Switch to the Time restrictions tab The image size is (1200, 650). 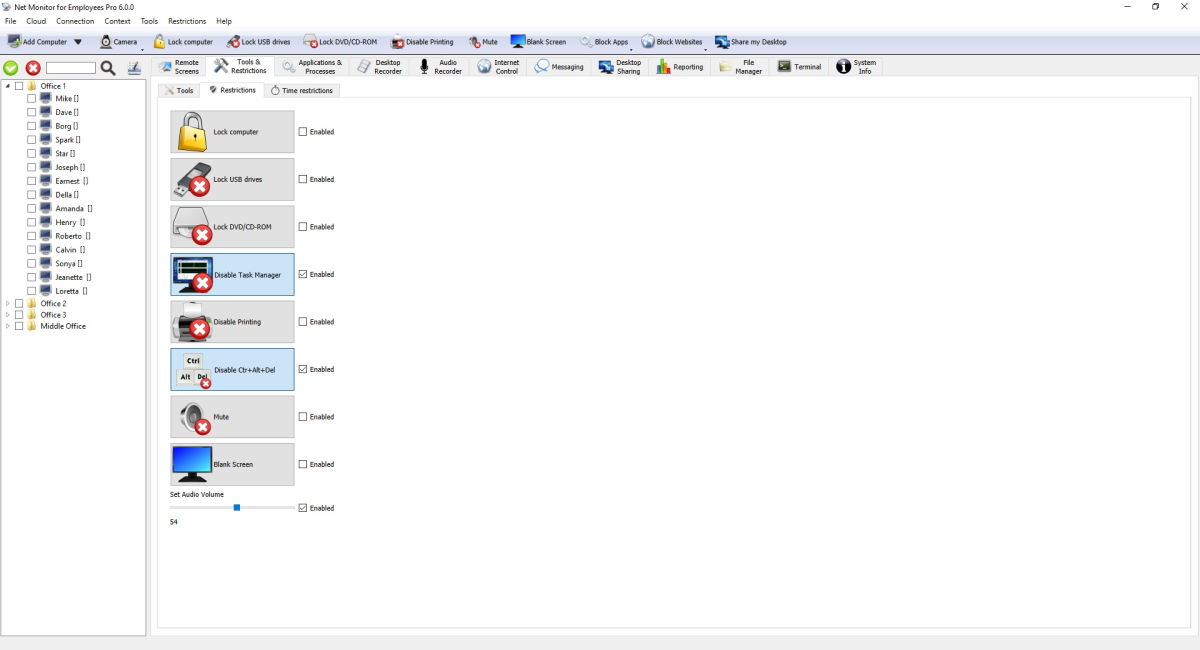pos(303,90)
